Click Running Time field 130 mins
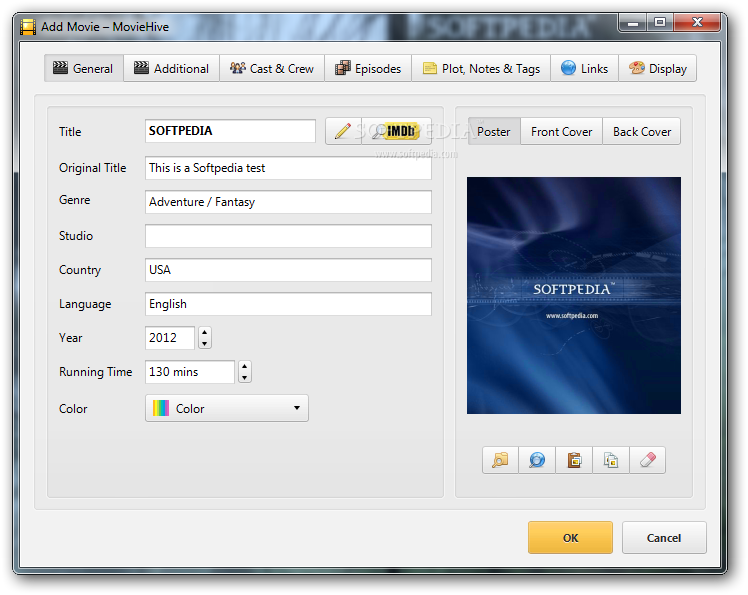This screenshot has height=595, width=748. pos(190,372)
